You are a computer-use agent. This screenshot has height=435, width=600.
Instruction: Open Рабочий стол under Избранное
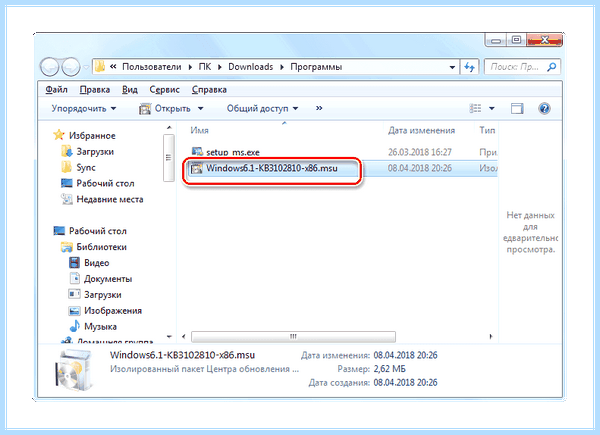105,184
